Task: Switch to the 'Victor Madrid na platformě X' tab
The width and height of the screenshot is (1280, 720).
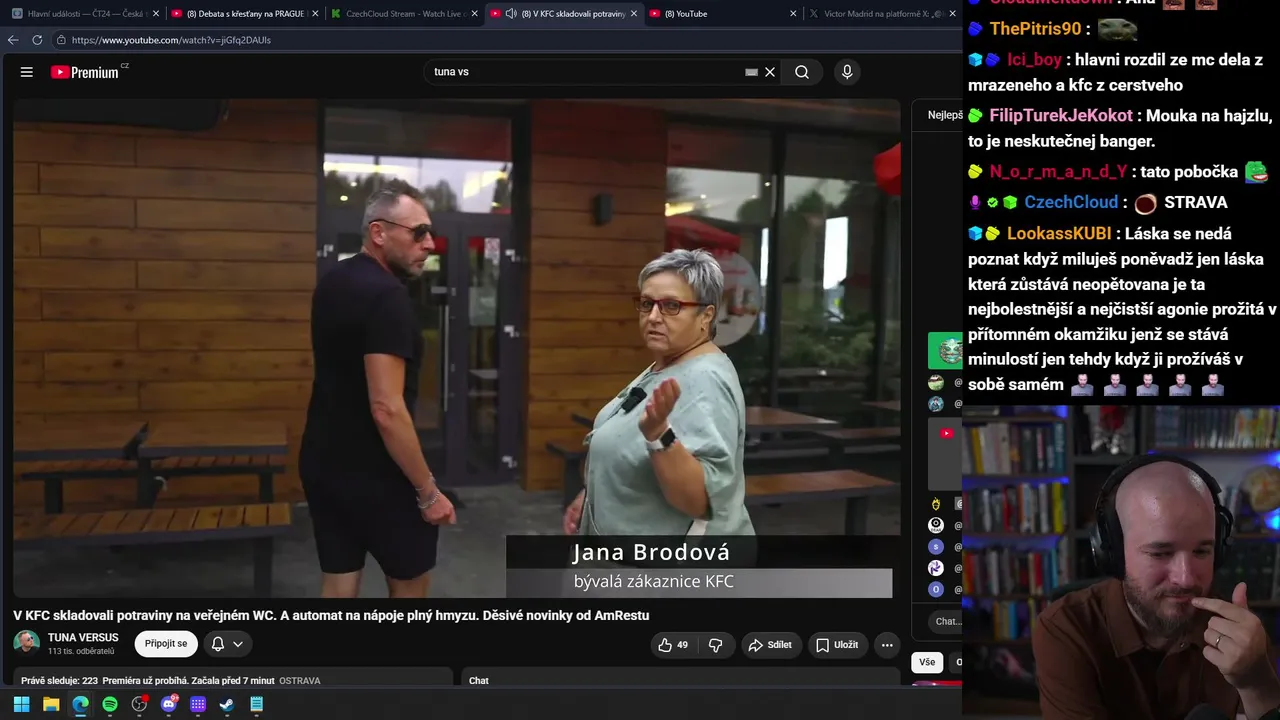Action: coord(881,14)
